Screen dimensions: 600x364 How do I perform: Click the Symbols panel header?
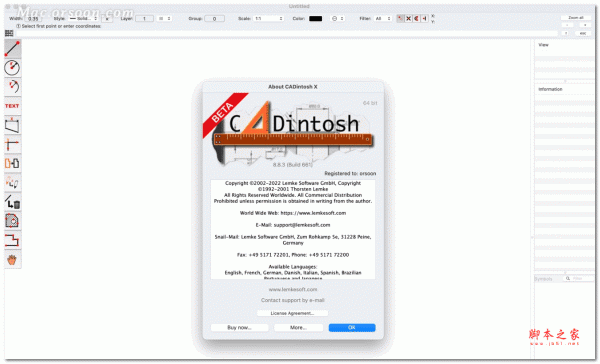point(543,279)
